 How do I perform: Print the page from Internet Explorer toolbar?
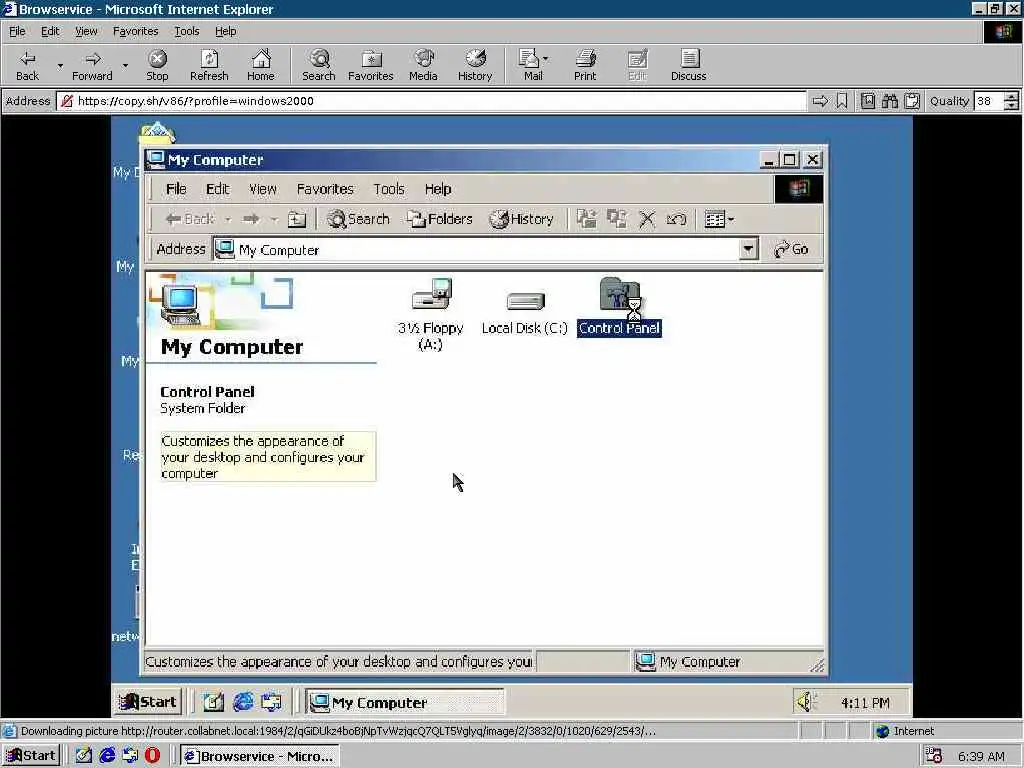point(585,65)
